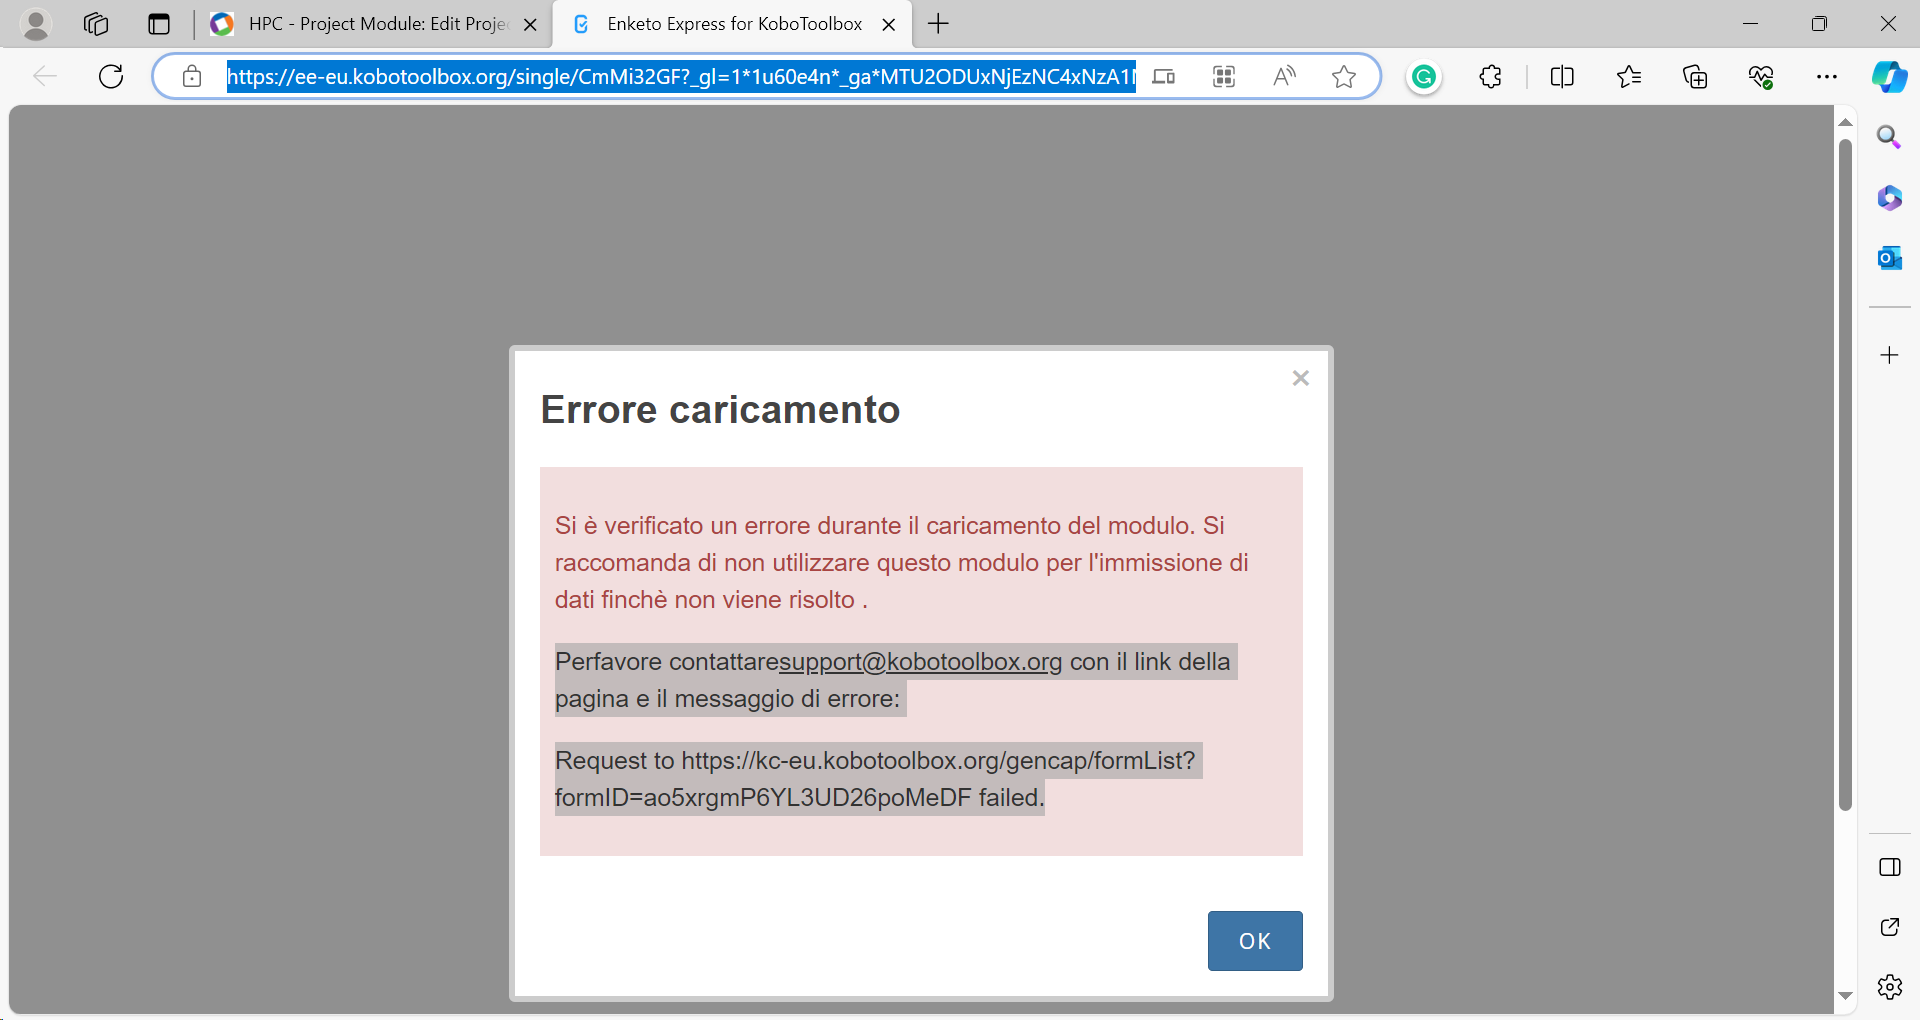Screen dimensions: 1920x1020
Task: Open the support@kobotoolbox.org email link
Action: 921,662
